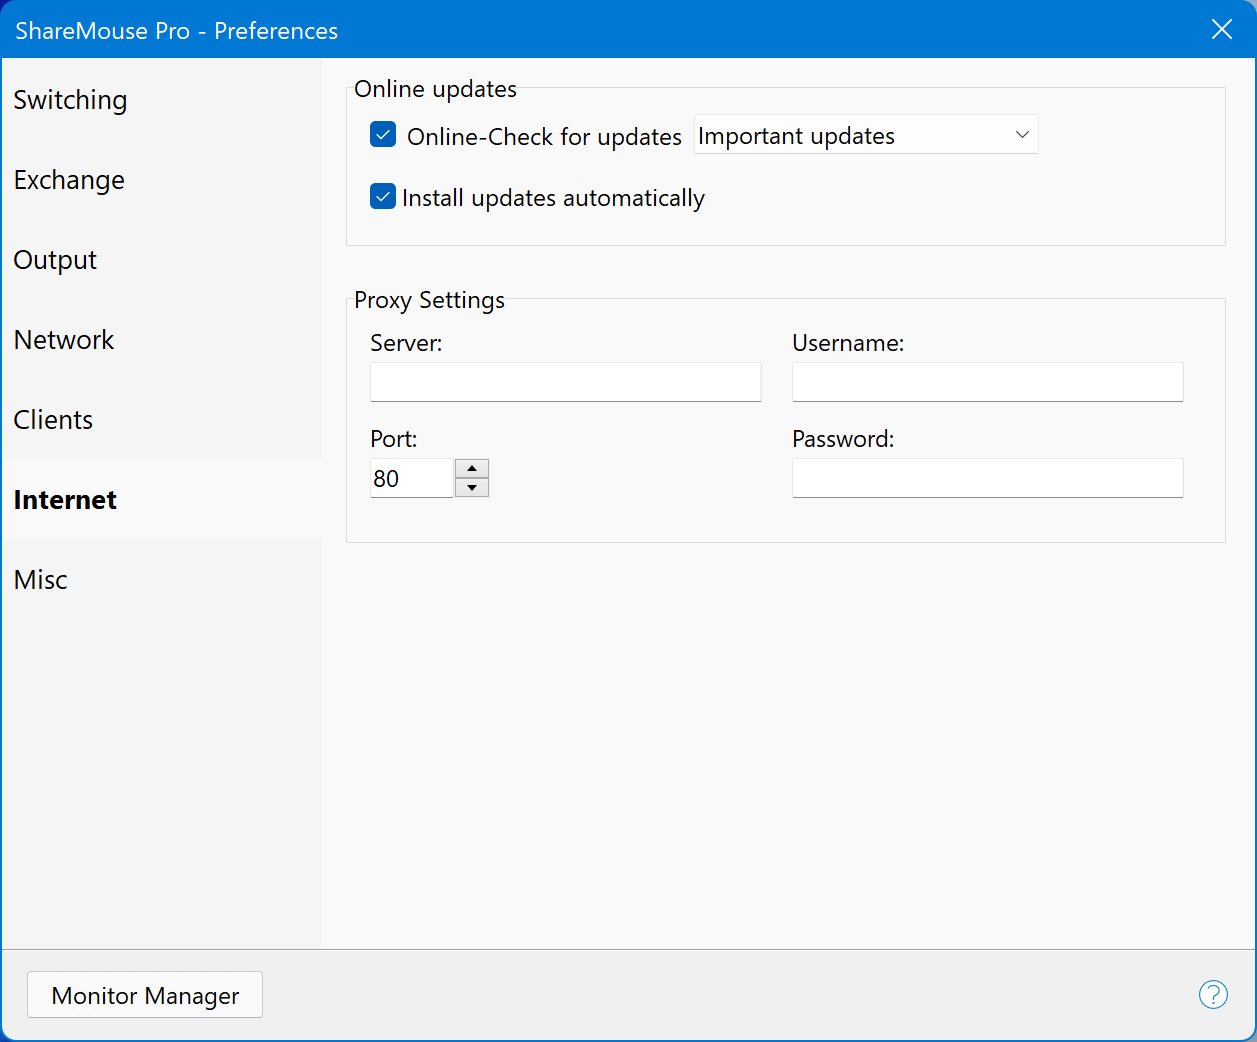The width and height of the screenshot is (1257, 1042).
Task: Disable Install updates automatically checkbox
Action: point(383,196)
